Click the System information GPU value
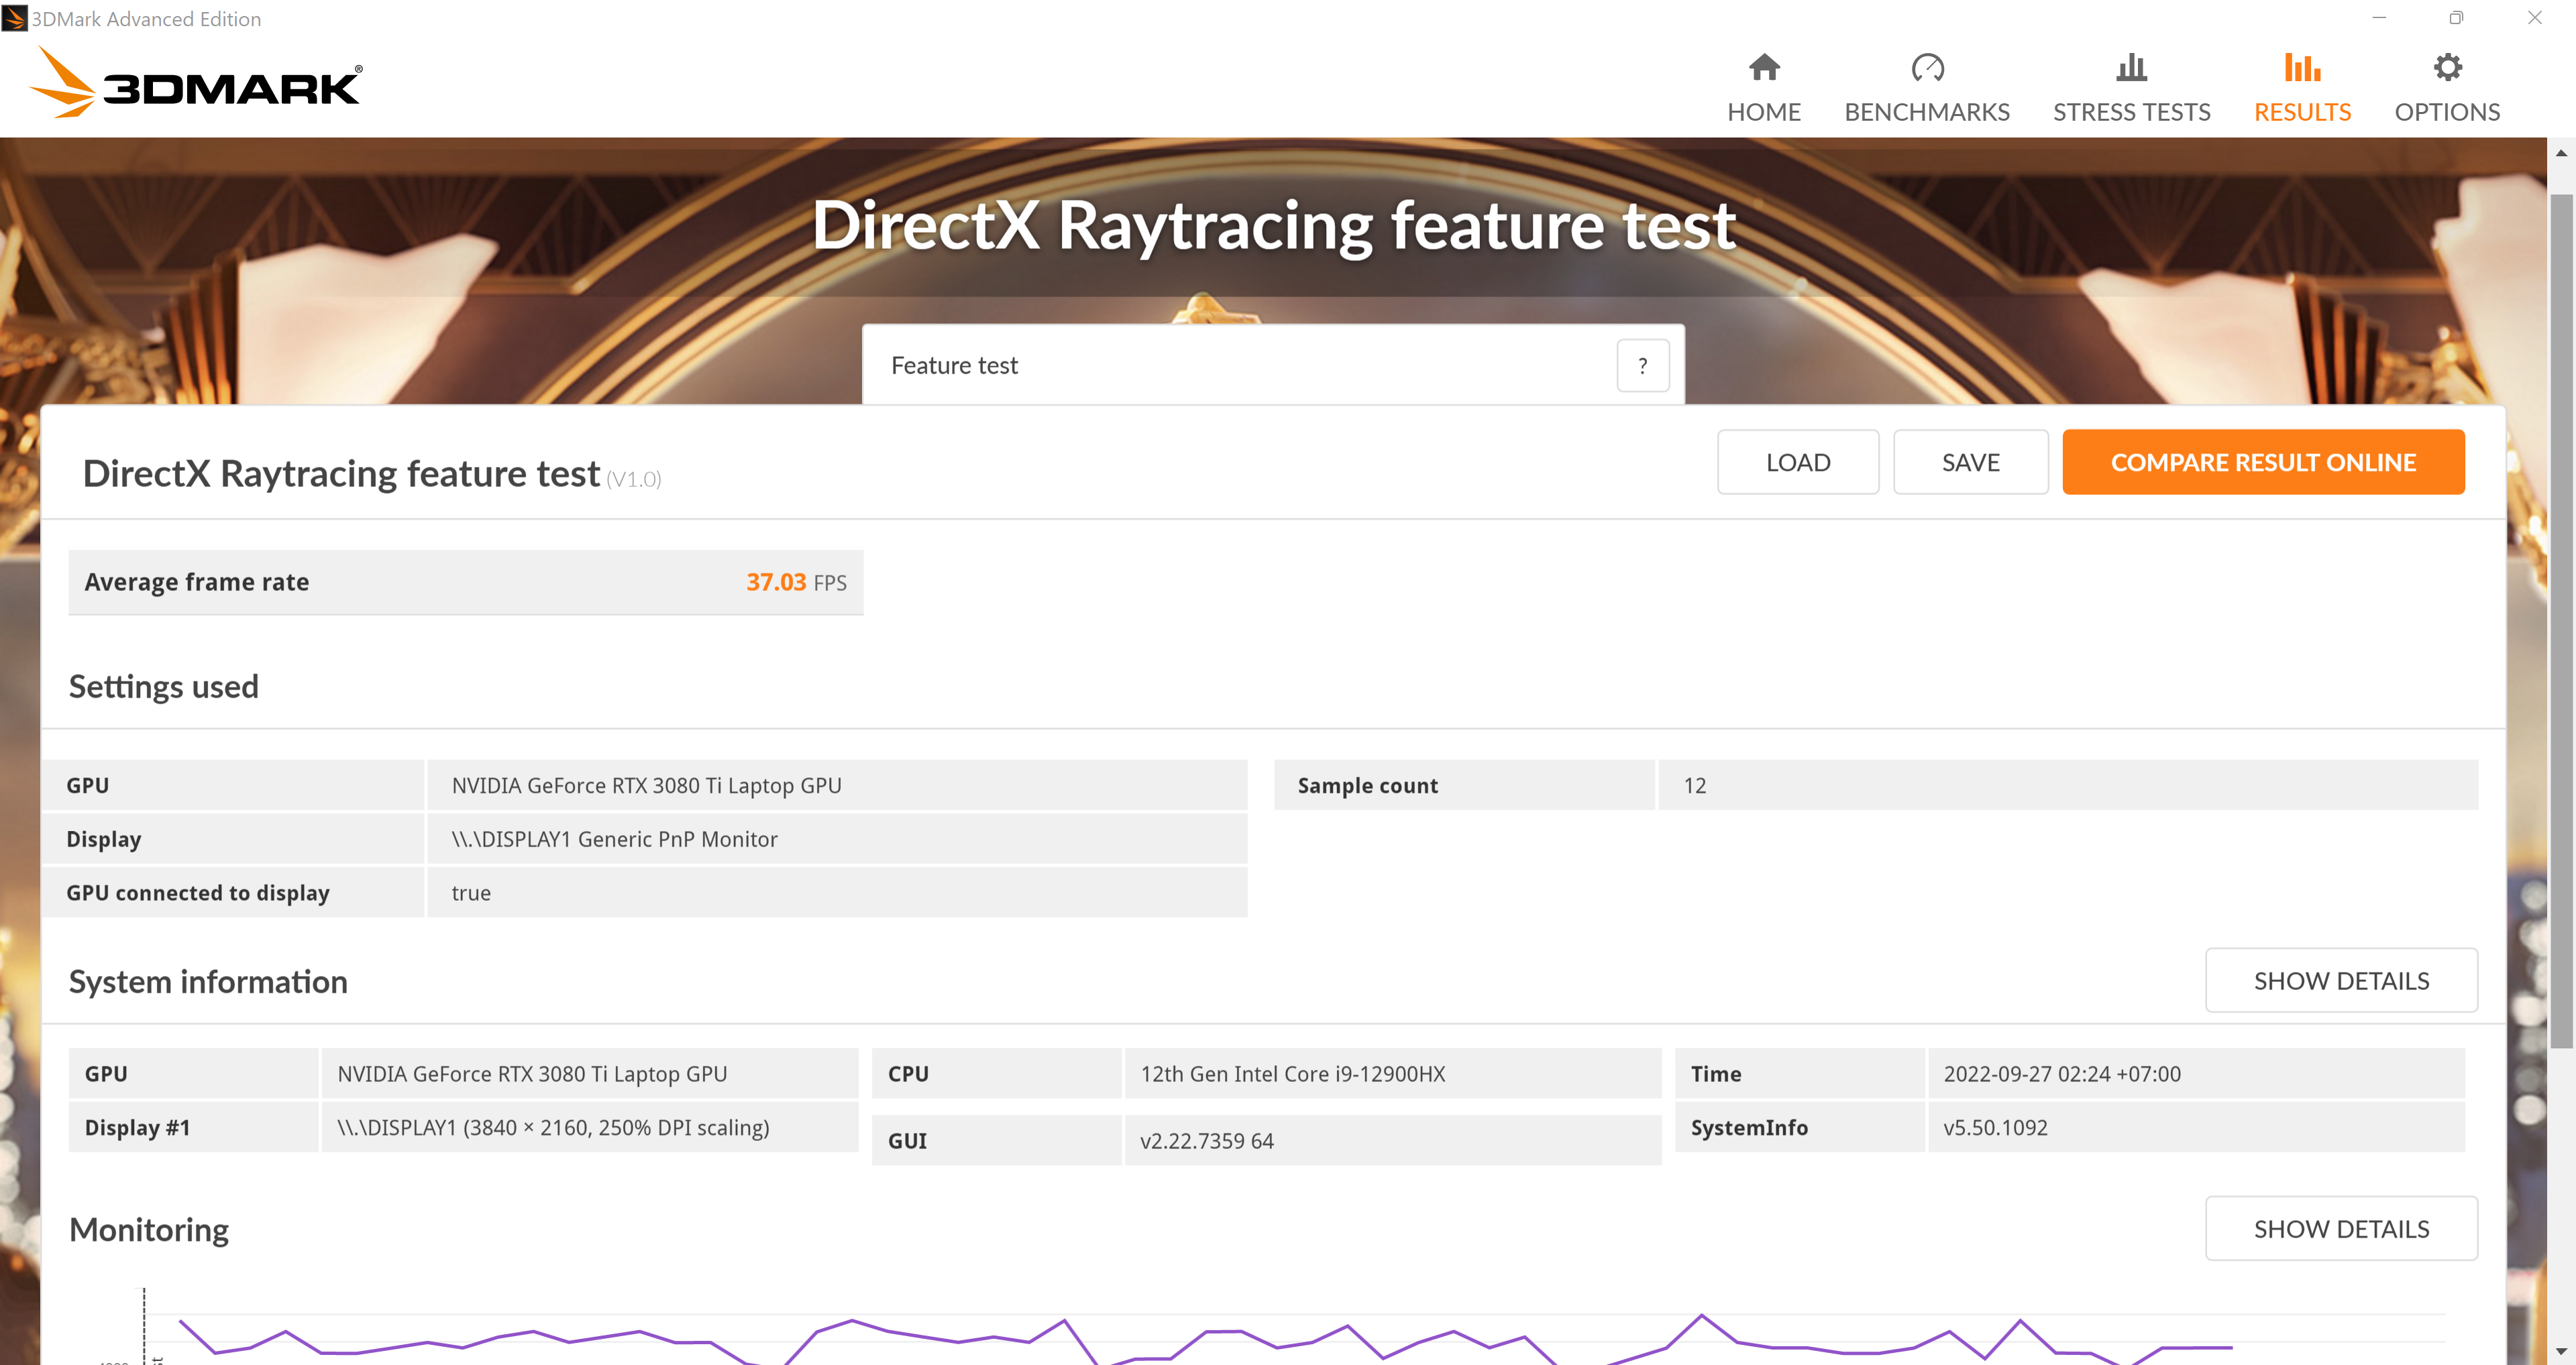Screen dimensions: 2576x1365 pyautogui.click(x=532, y=1074)
